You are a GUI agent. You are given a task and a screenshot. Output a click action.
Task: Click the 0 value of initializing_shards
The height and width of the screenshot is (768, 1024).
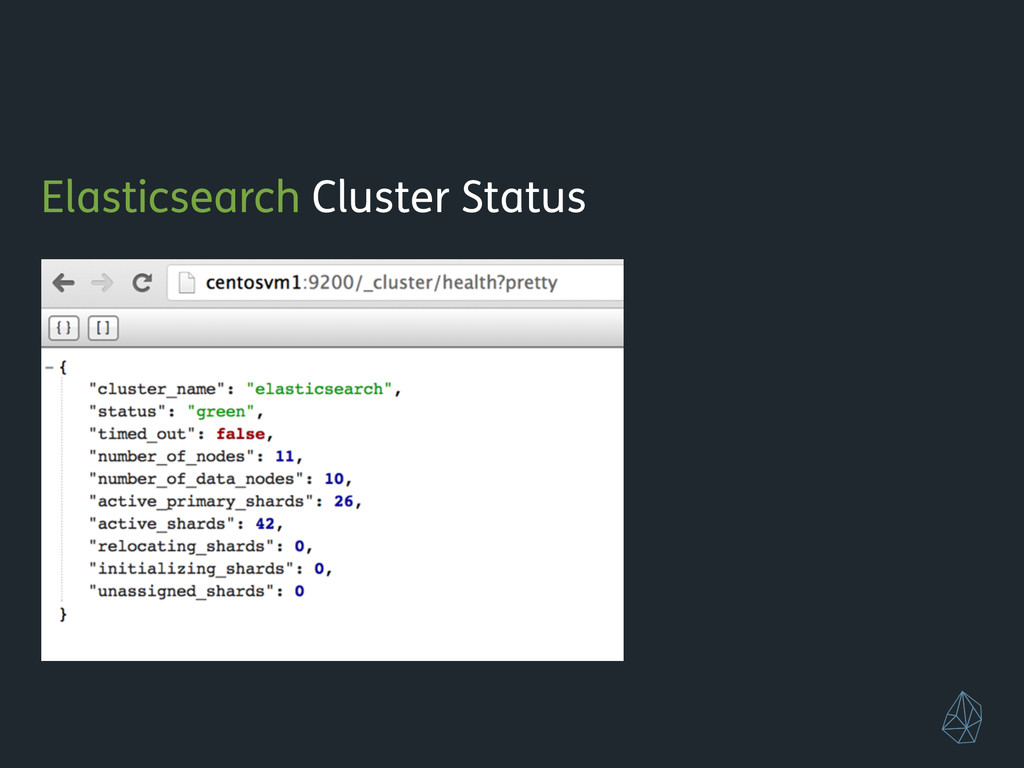[x=319, y=569]
